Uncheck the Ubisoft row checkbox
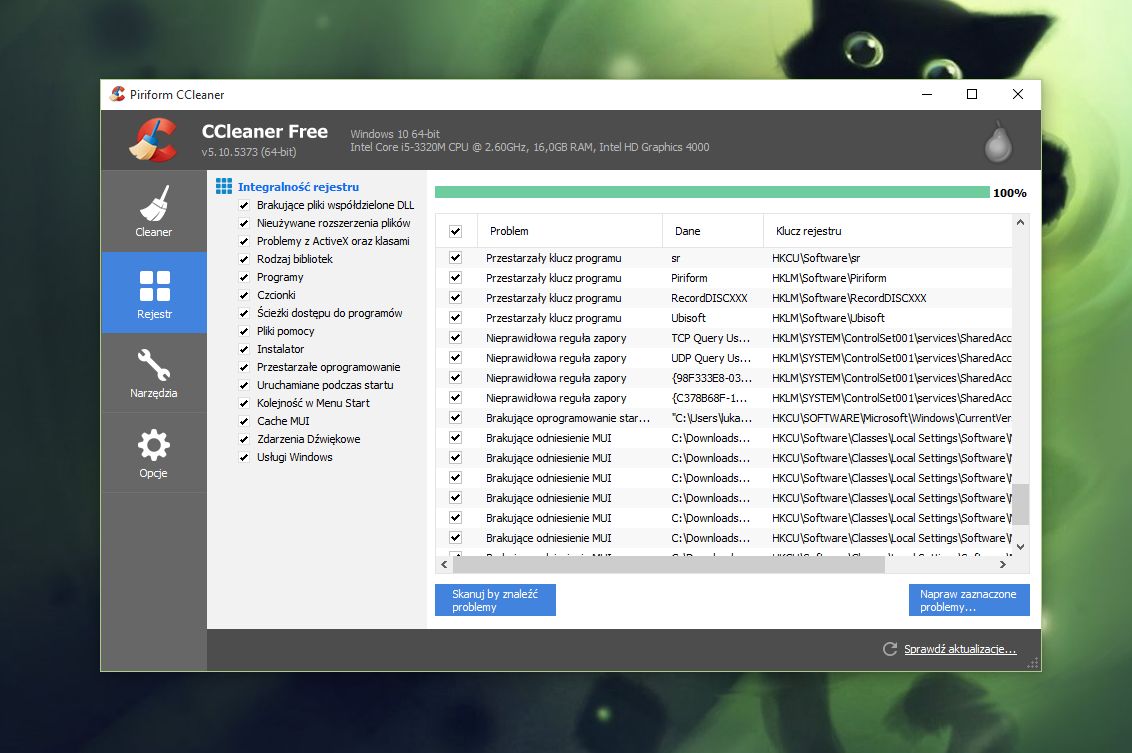1132x753 pixels. point(456,318)
